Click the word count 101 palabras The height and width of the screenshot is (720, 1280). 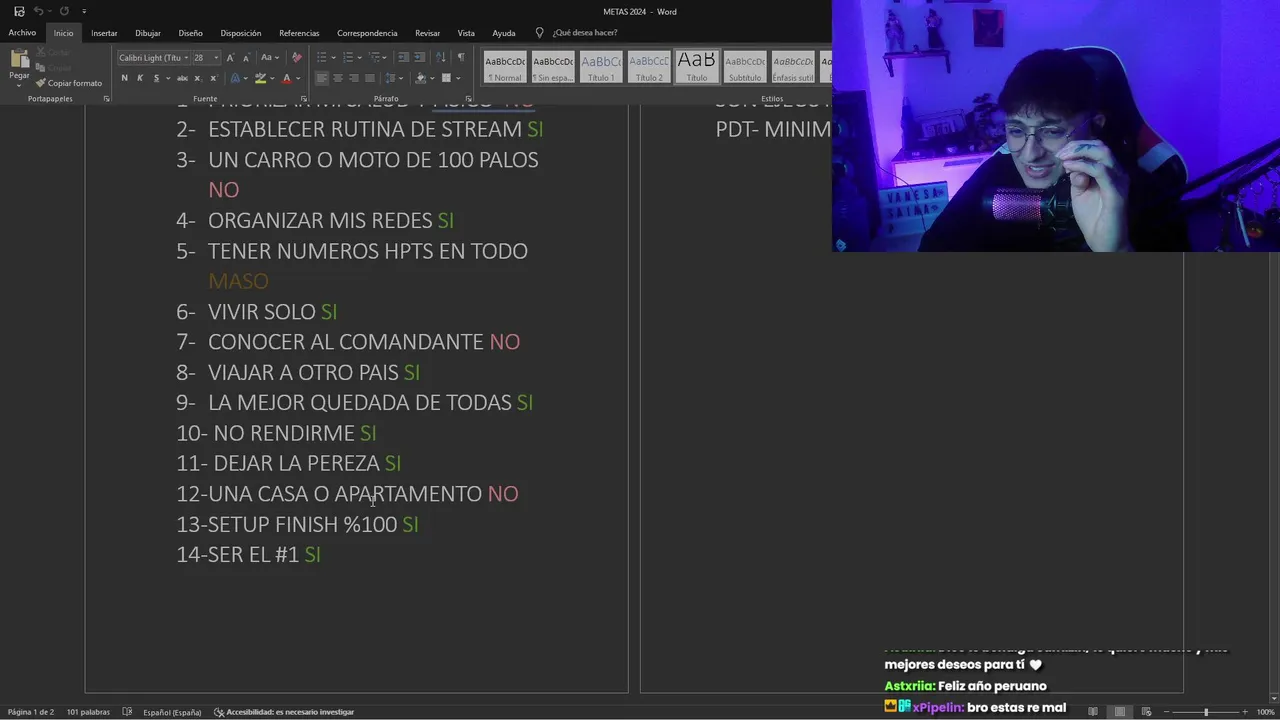[88, 712]
